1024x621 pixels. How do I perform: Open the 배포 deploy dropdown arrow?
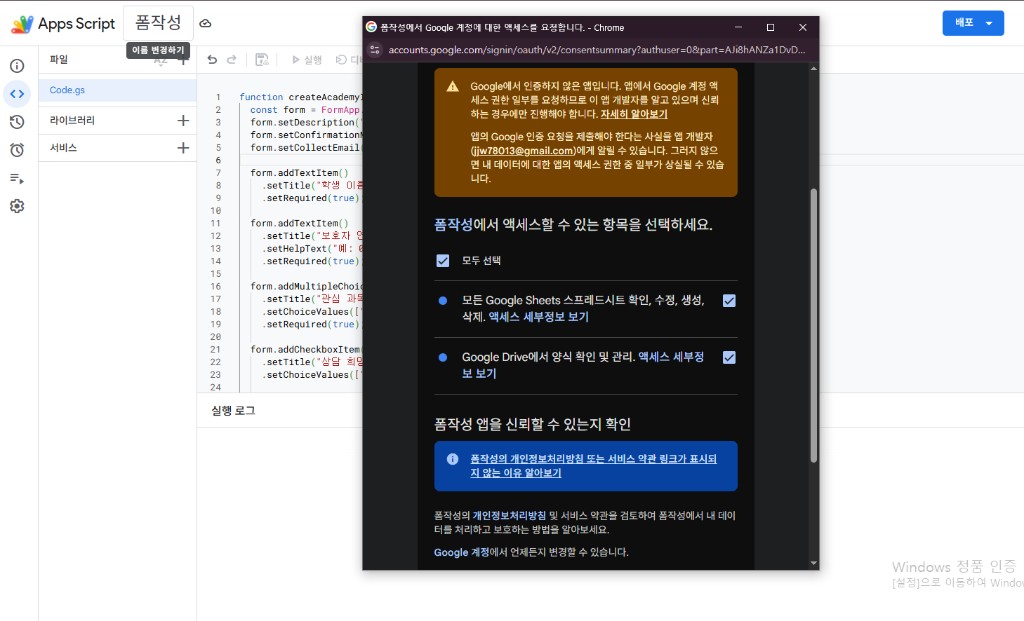989,24
